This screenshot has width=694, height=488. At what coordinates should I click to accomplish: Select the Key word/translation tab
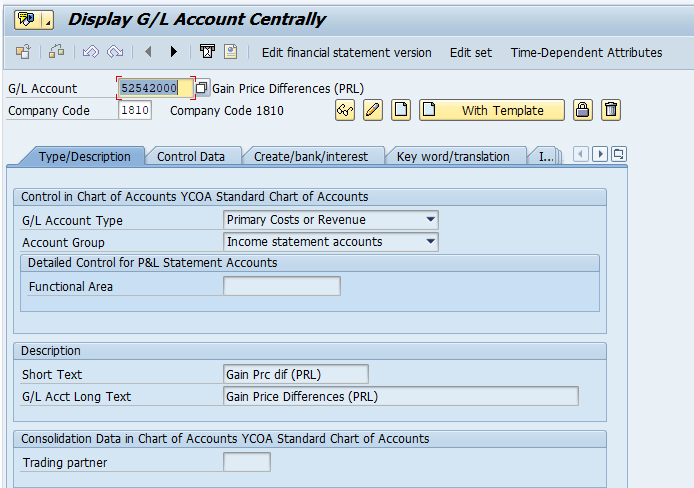[453, 156]
